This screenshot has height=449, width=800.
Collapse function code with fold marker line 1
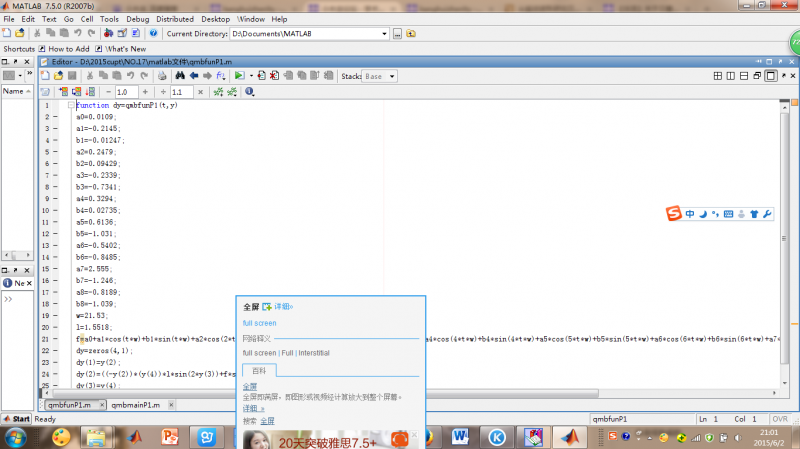point(71,105)
